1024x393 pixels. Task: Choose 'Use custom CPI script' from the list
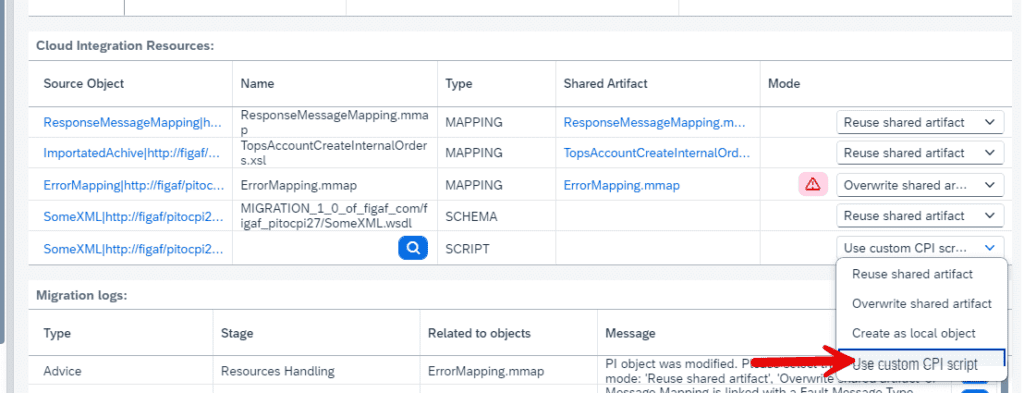[920, 364]
